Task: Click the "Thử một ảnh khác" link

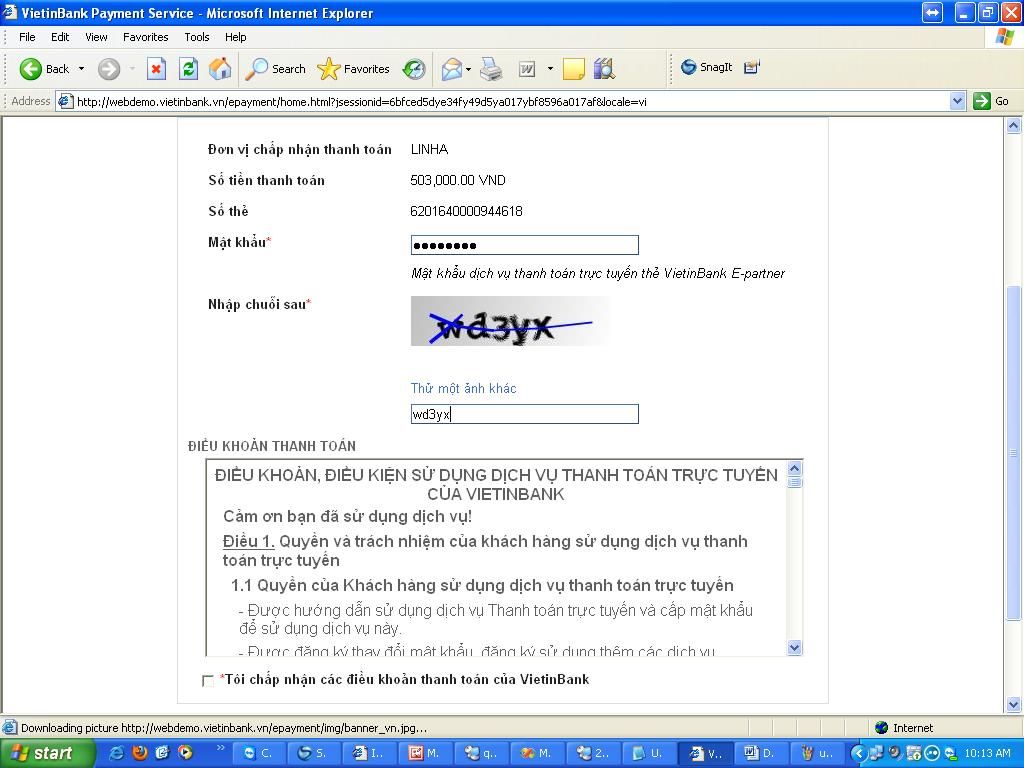Action: pos(464,389)
